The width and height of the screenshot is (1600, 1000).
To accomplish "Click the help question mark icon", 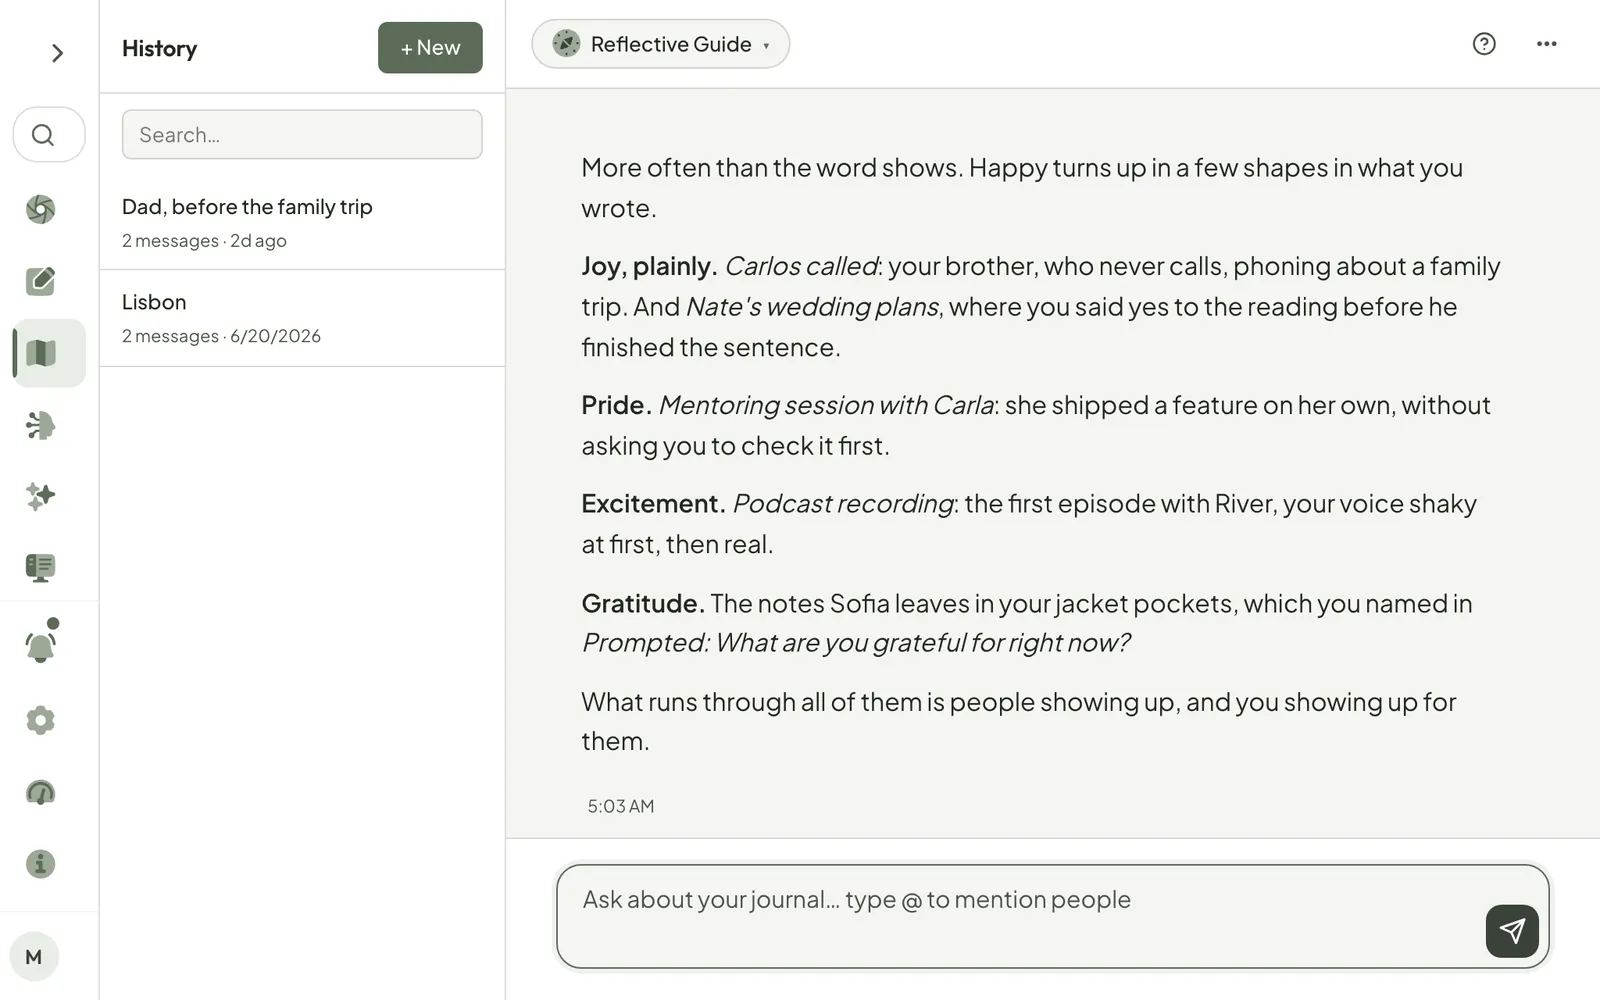I will pos(1484,44).
